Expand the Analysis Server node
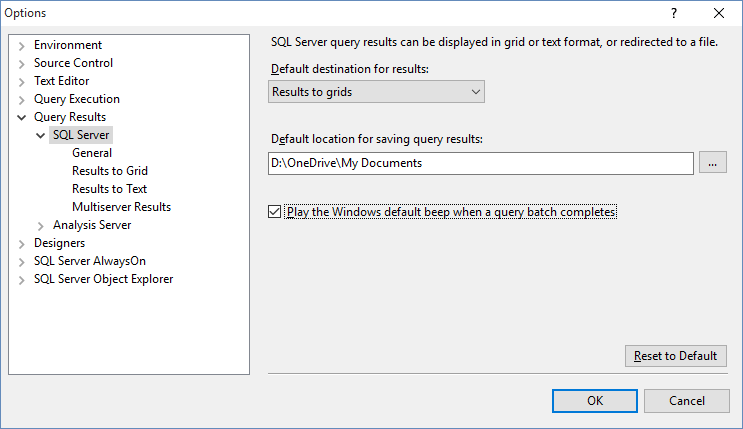 click(40, 226)
